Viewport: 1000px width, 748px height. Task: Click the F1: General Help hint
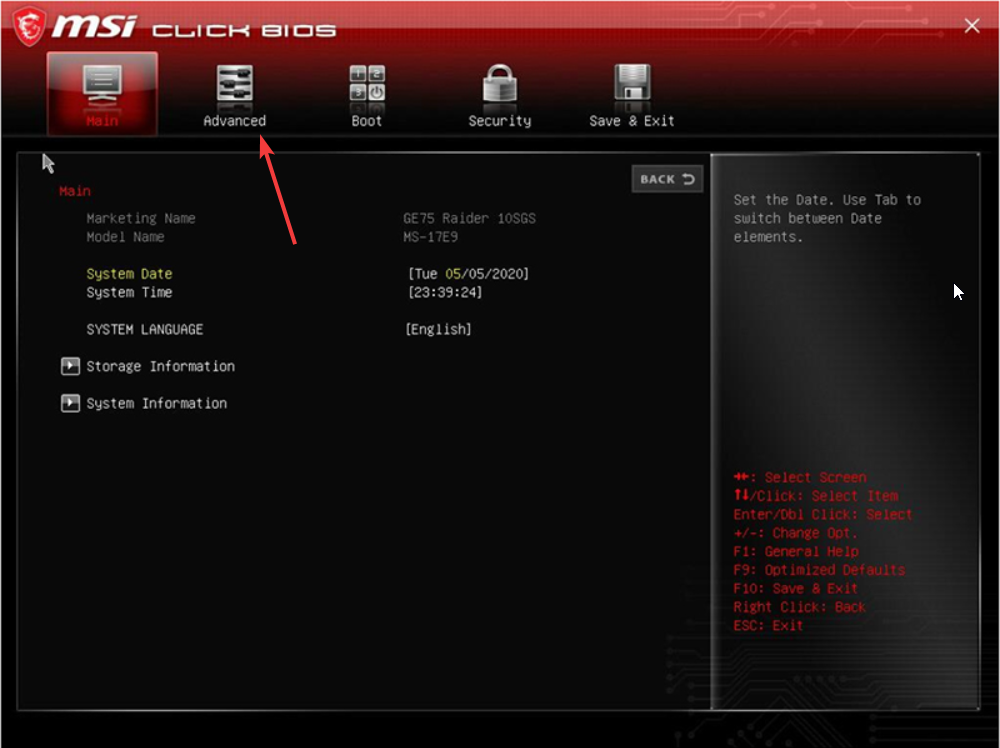pyautogui.click(x=796, y=552)
